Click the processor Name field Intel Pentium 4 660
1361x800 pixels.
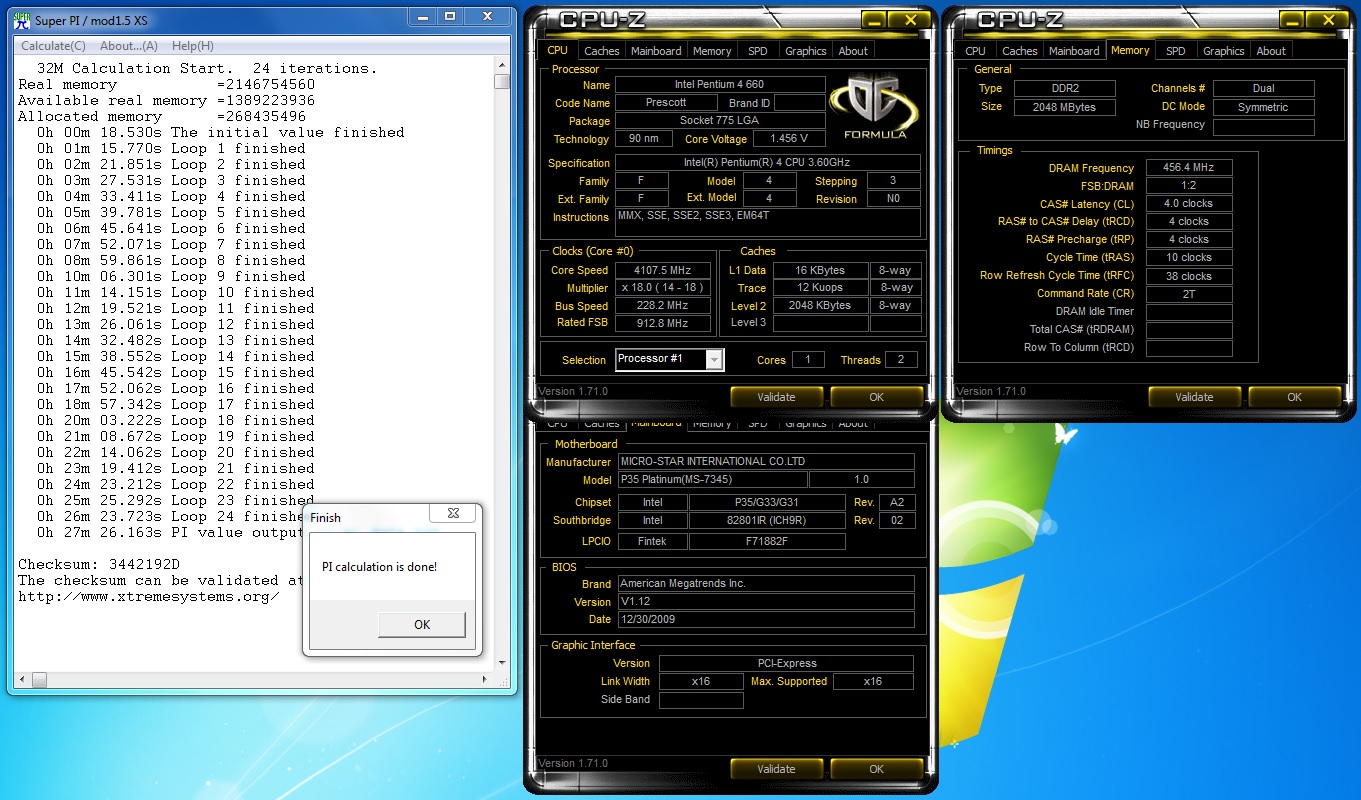(720, 85)
